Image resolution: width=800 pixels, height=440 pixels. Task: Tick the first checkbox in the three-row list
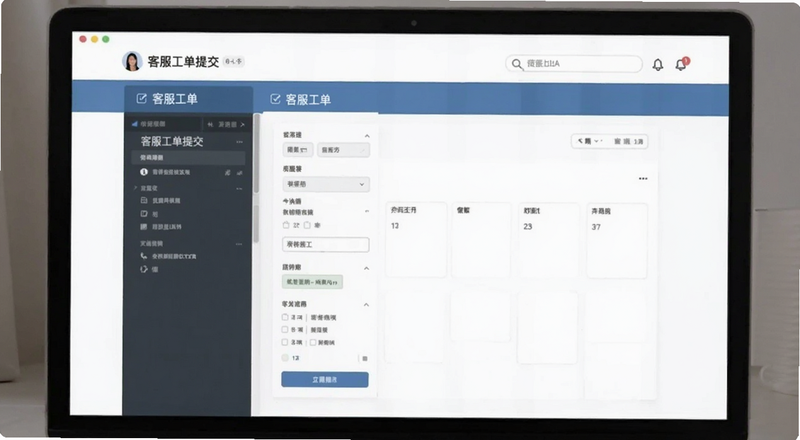(x=285, y=317)
